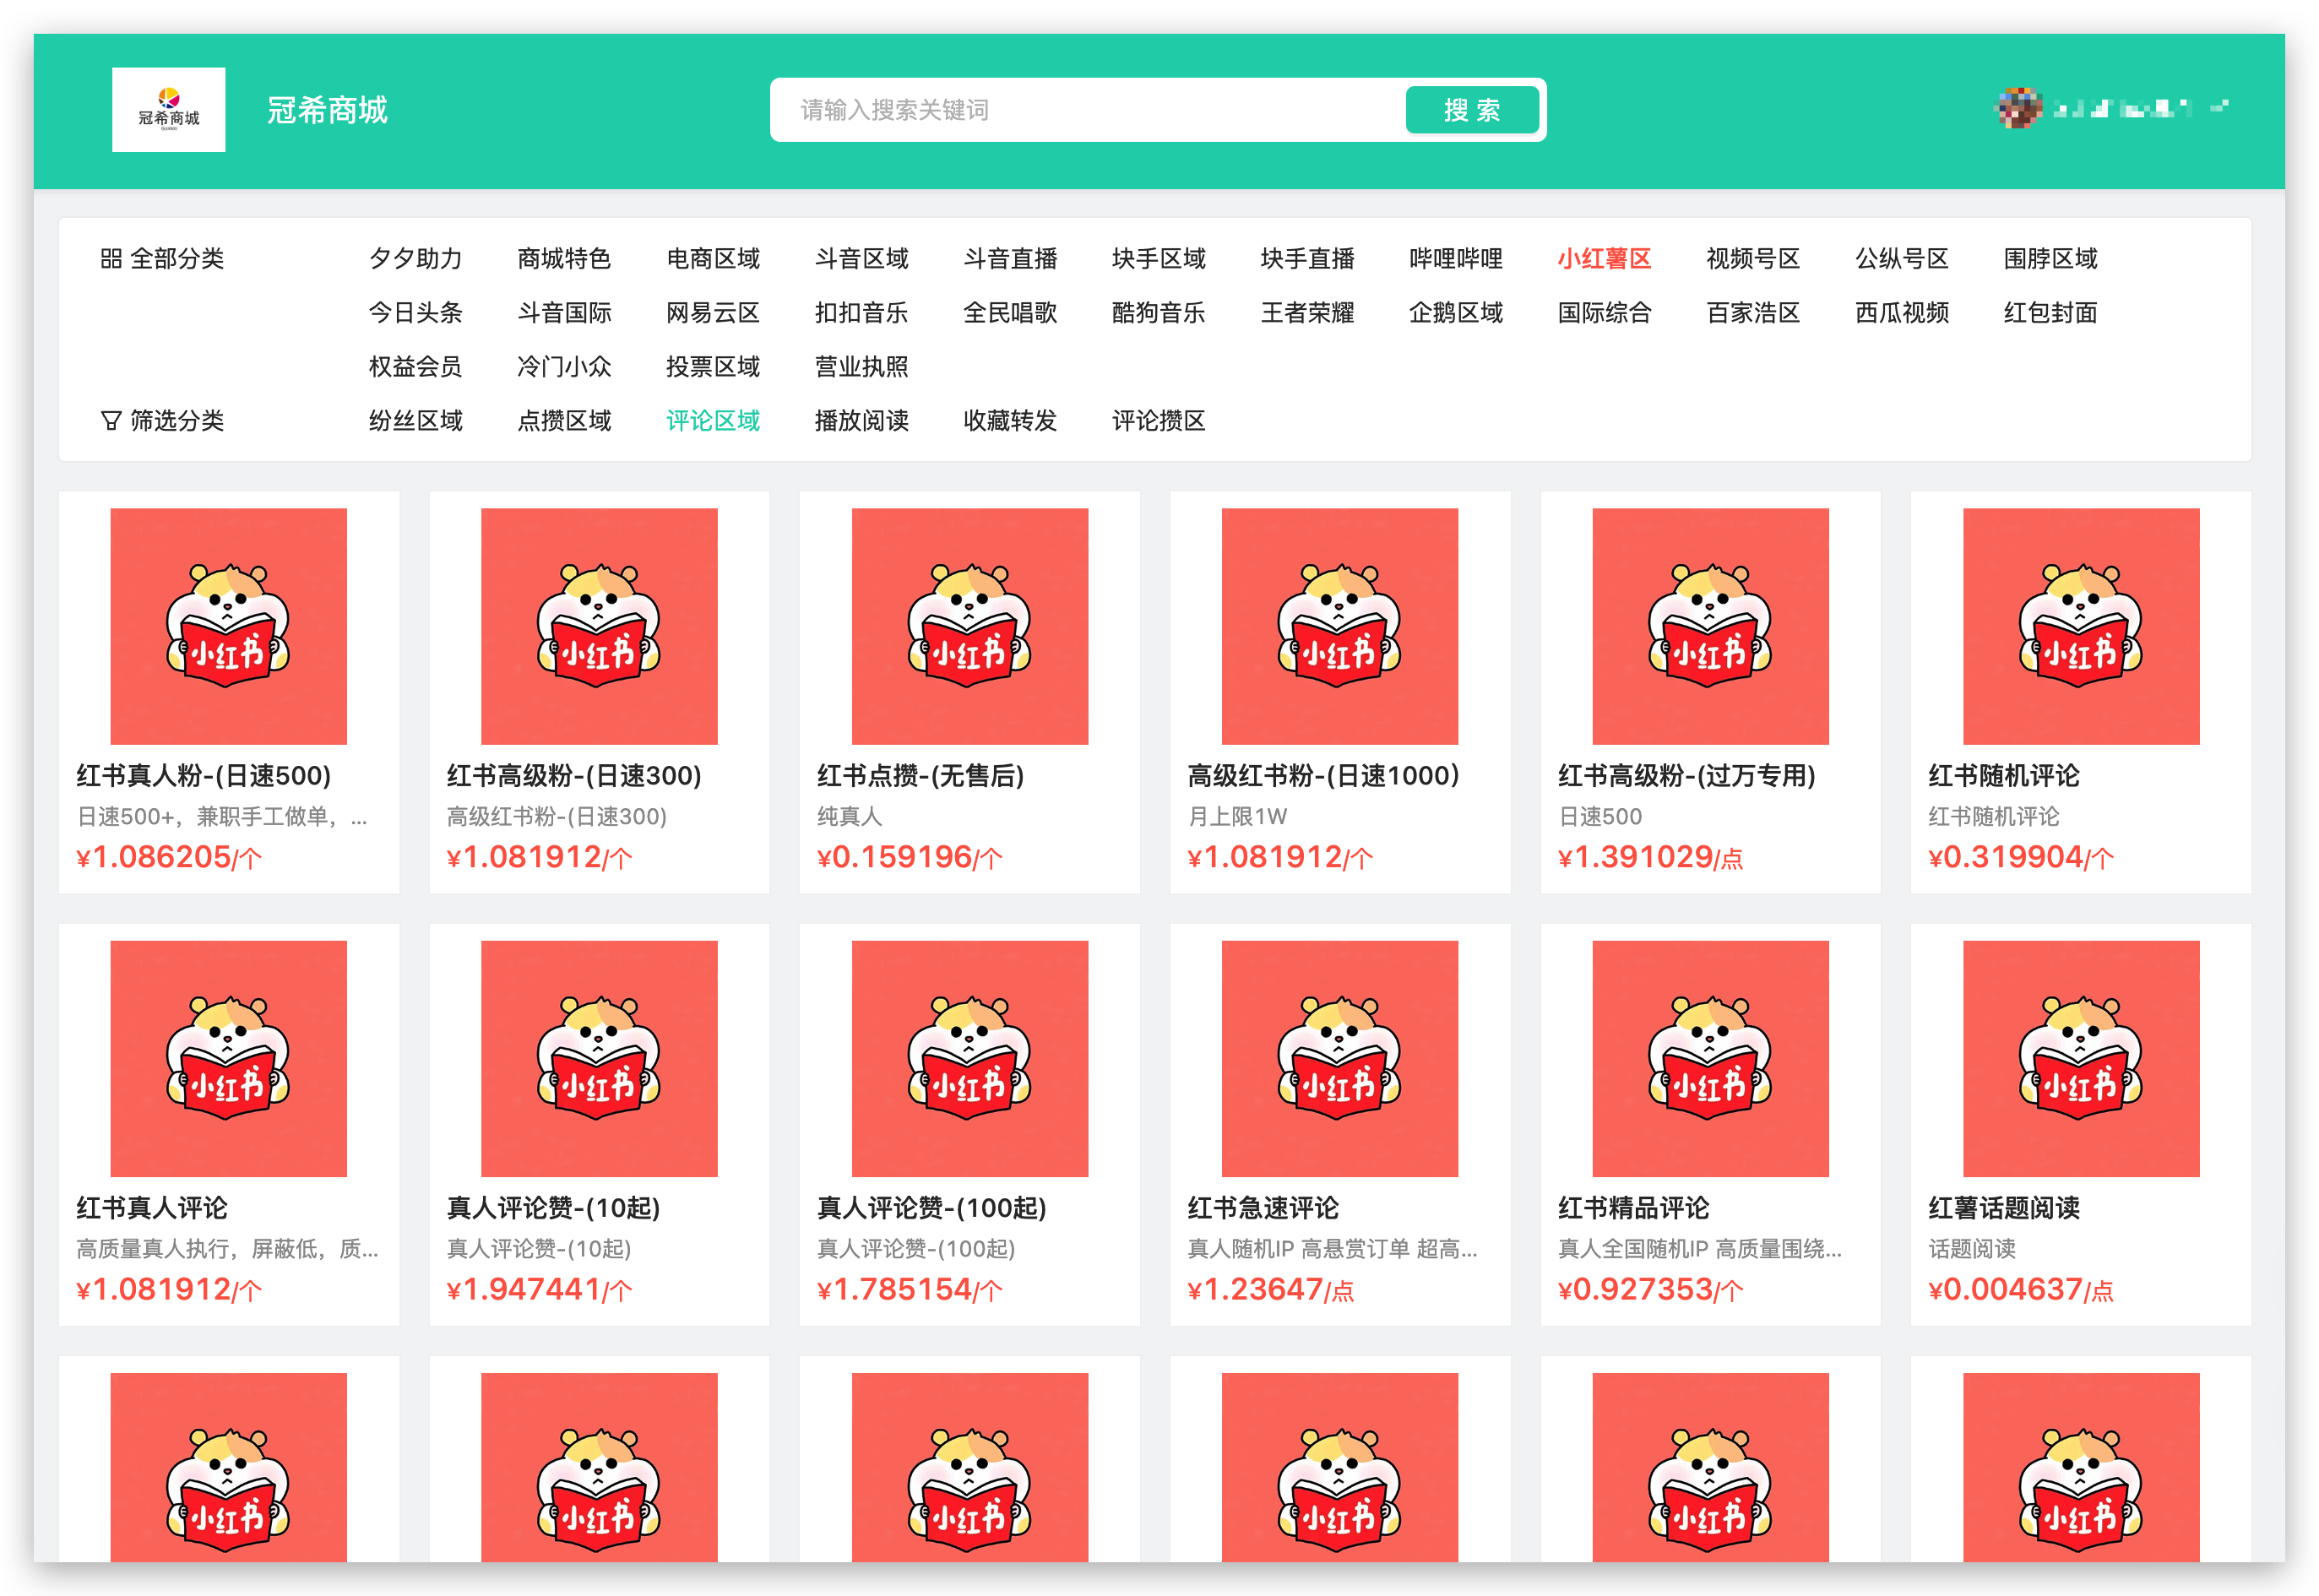Open product image for 红书随机评论
The height and width of the screenshot is (1596, 2319).
[2080, 626]
